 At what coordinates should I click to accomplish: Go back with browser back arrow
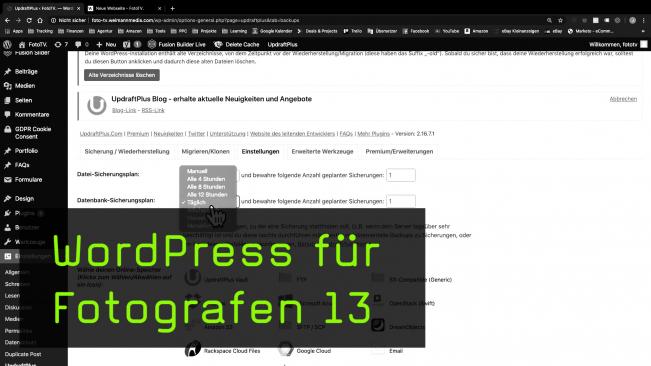(x=7, y=20)
